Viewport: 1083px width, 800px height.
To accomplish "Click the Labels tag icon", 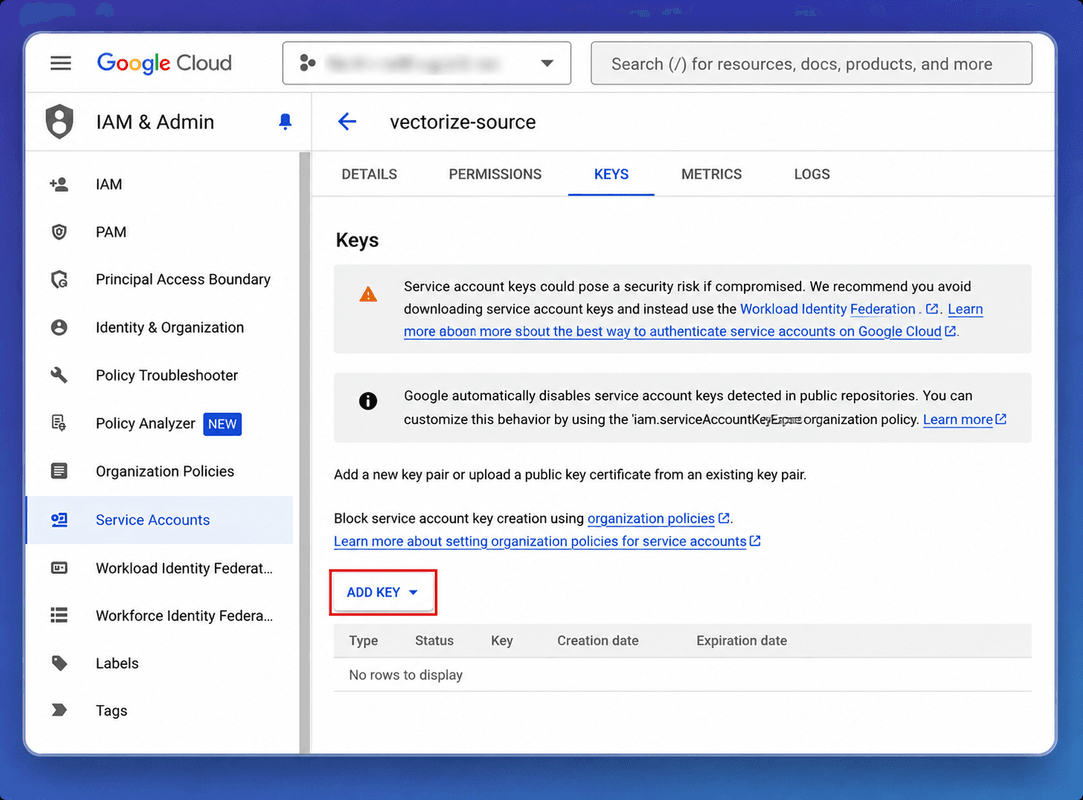I will 59,663.
